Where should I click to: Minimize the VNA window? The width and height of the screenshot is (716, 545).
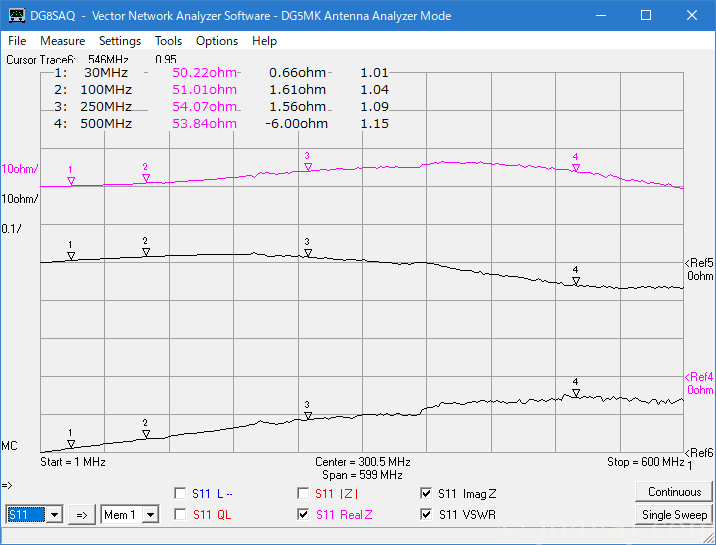click(601, 16)
